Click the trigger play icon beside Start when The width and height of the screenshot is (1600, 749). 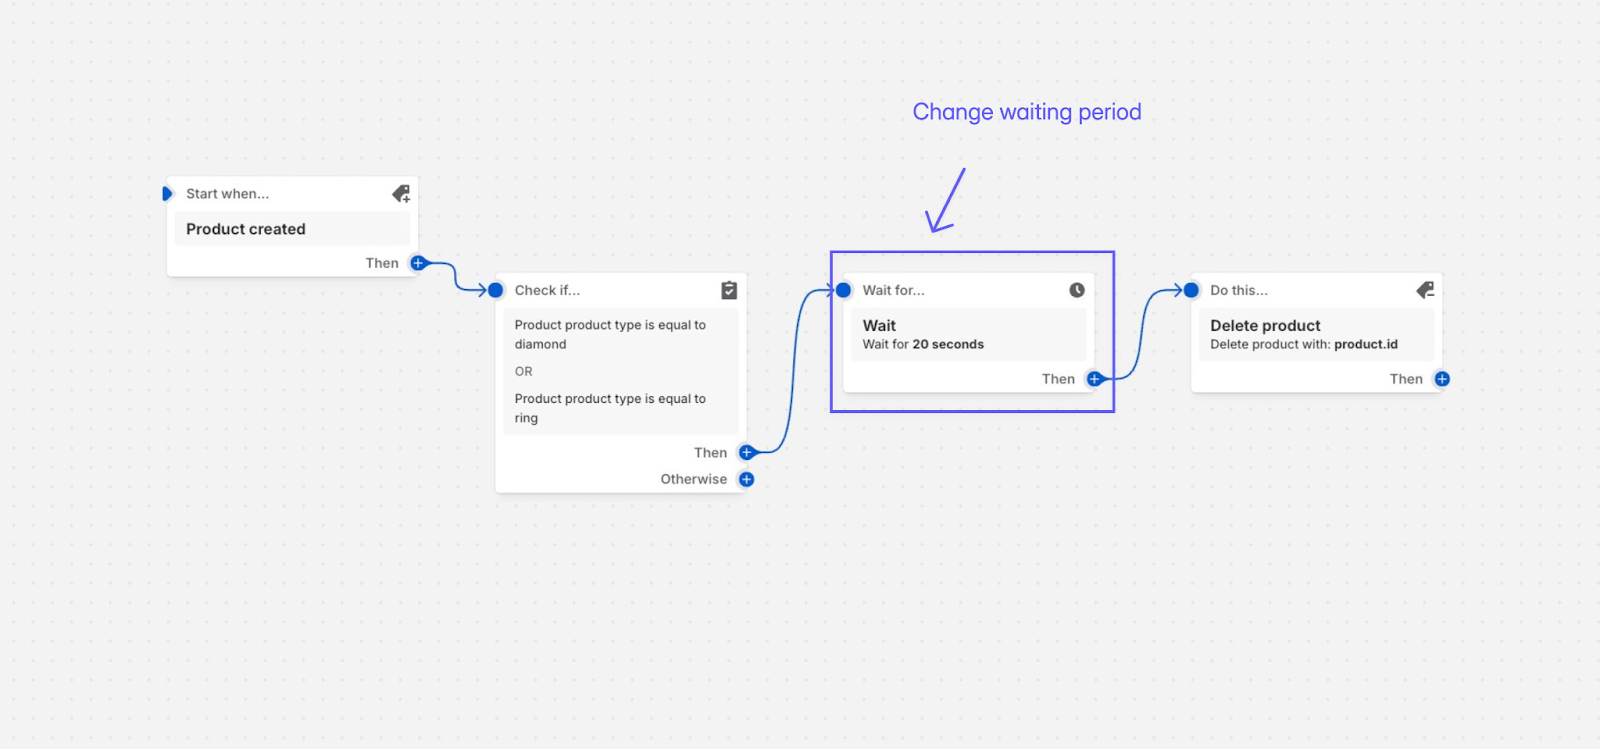(168, 194)
